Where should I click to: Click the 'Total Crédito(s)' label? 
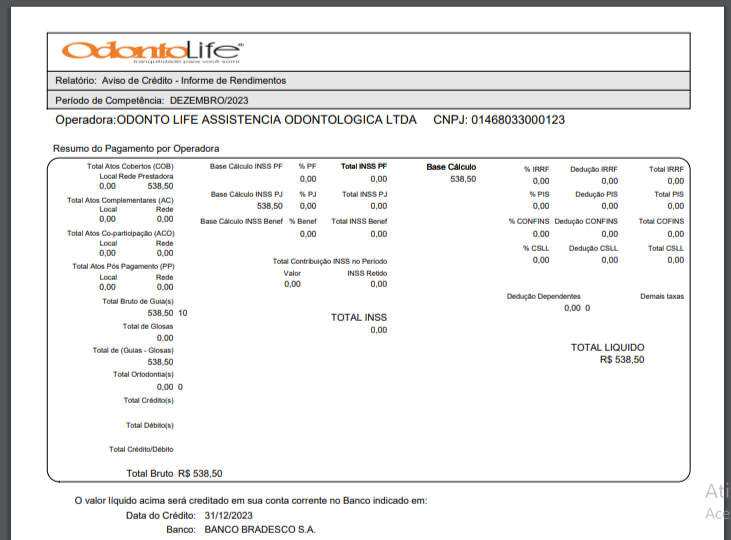(148, 401)
